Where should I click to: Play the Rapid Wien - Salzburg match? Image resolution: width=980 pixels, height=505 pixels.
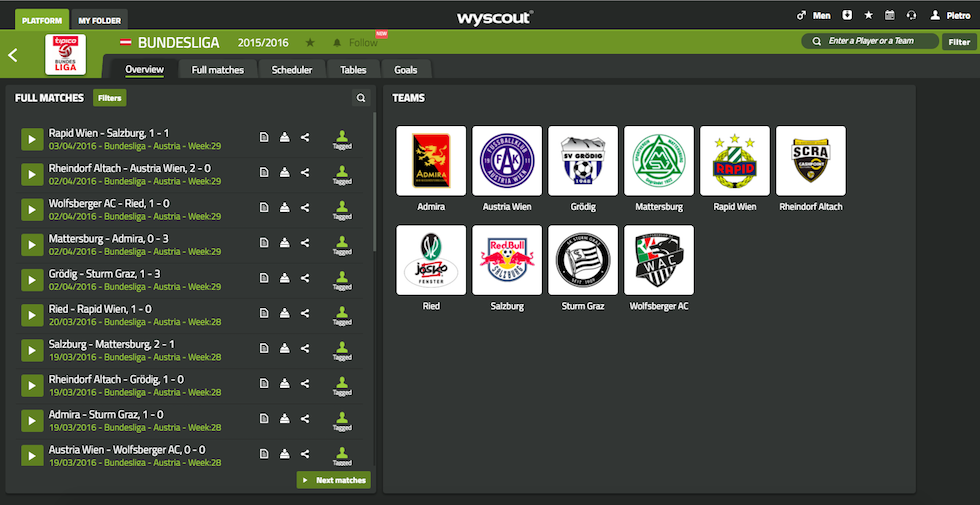[x=32, y=139]
